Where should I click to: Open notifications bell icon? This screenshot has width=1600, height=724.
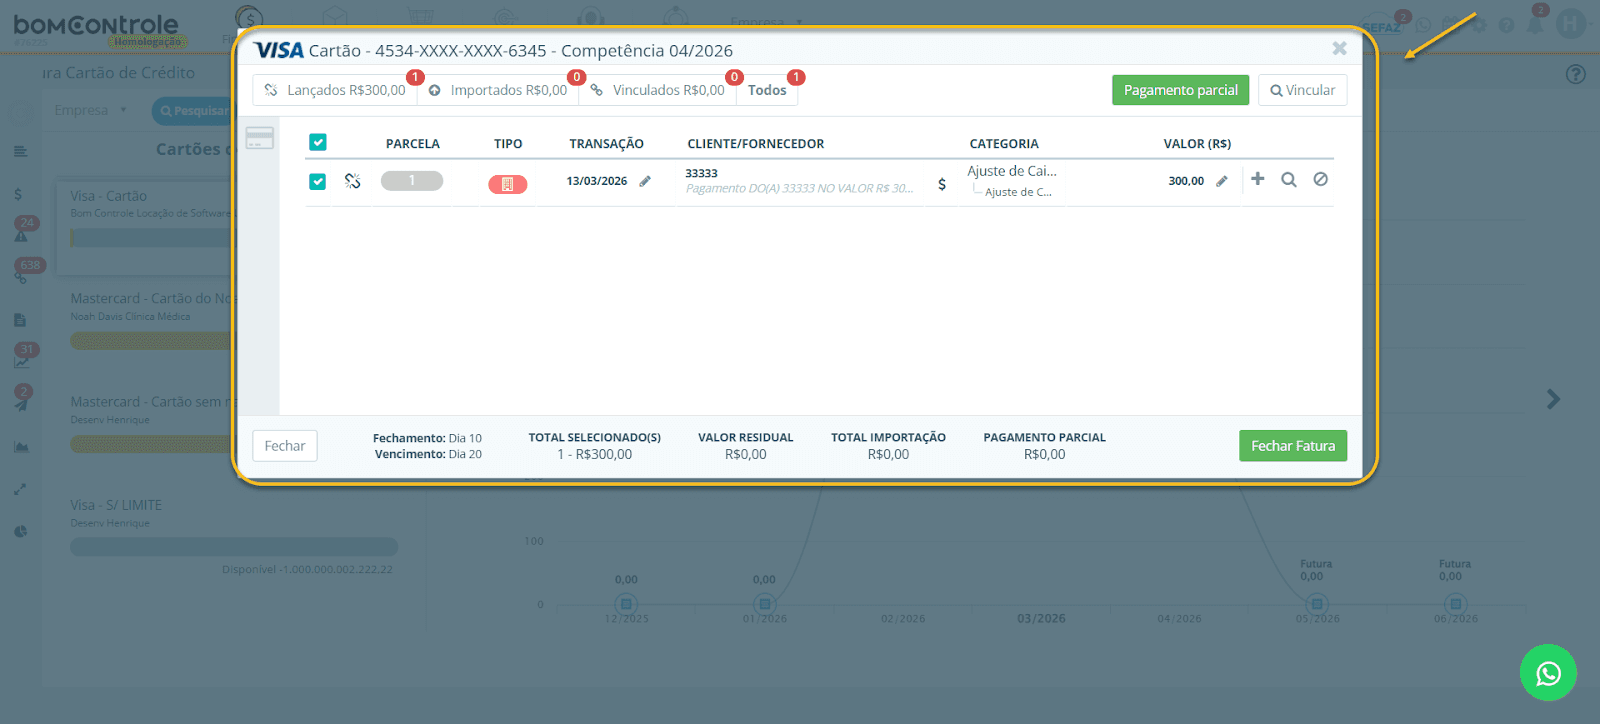pyautogui.click(x=1535, y=25)
